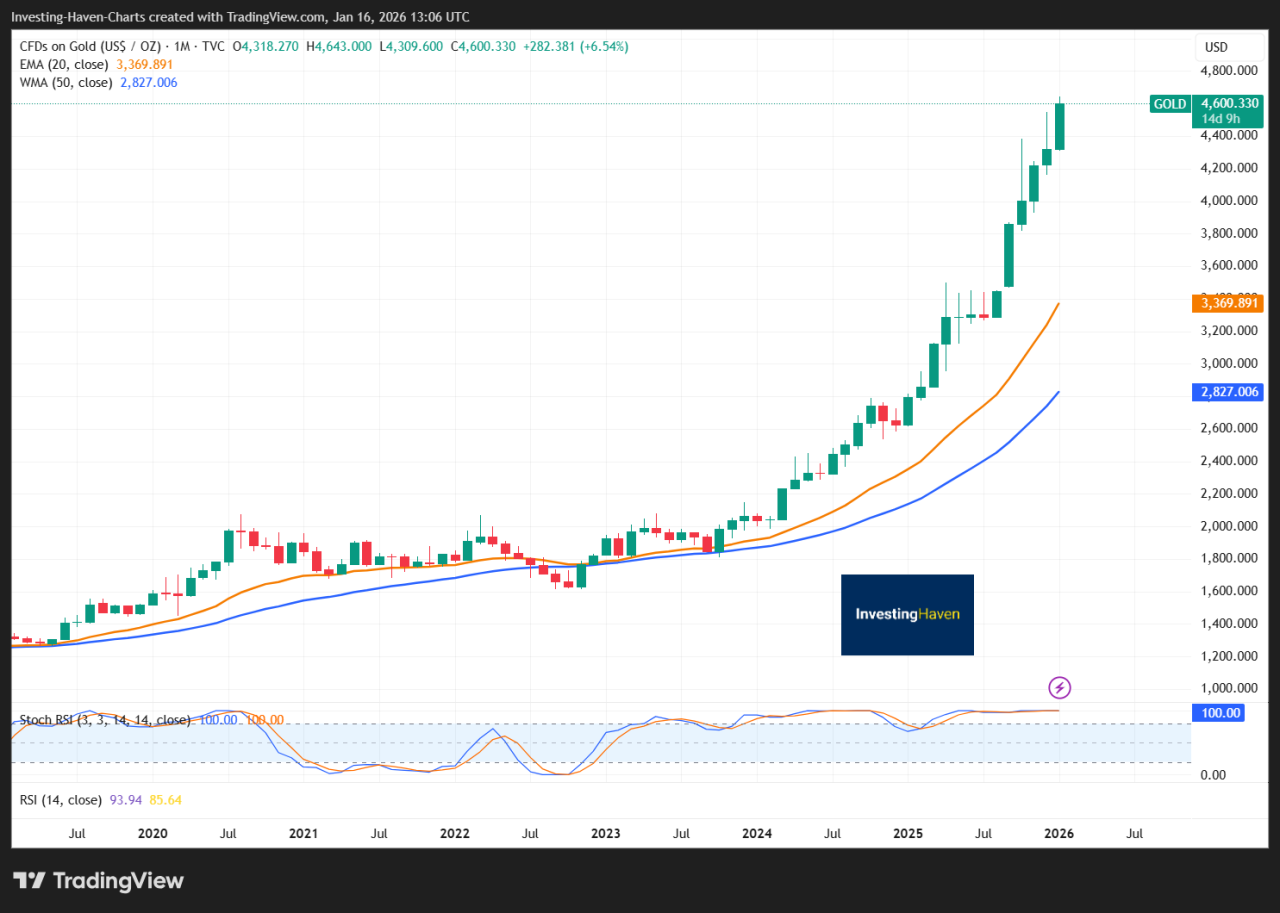
Task: Click the blue 100.00 Stoch RSI value tag
Action: coord(1218,712)
